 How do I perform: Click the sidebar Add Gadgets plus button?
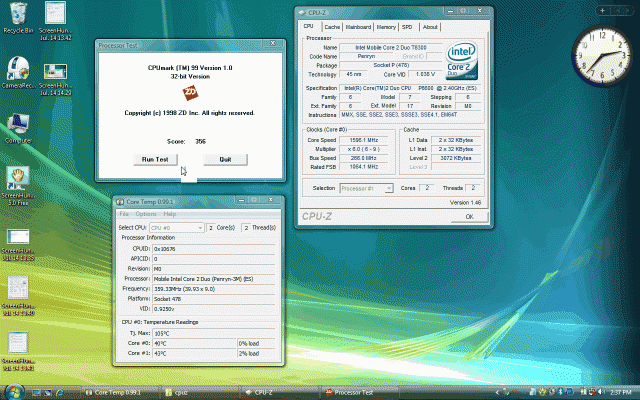[602, 11]
